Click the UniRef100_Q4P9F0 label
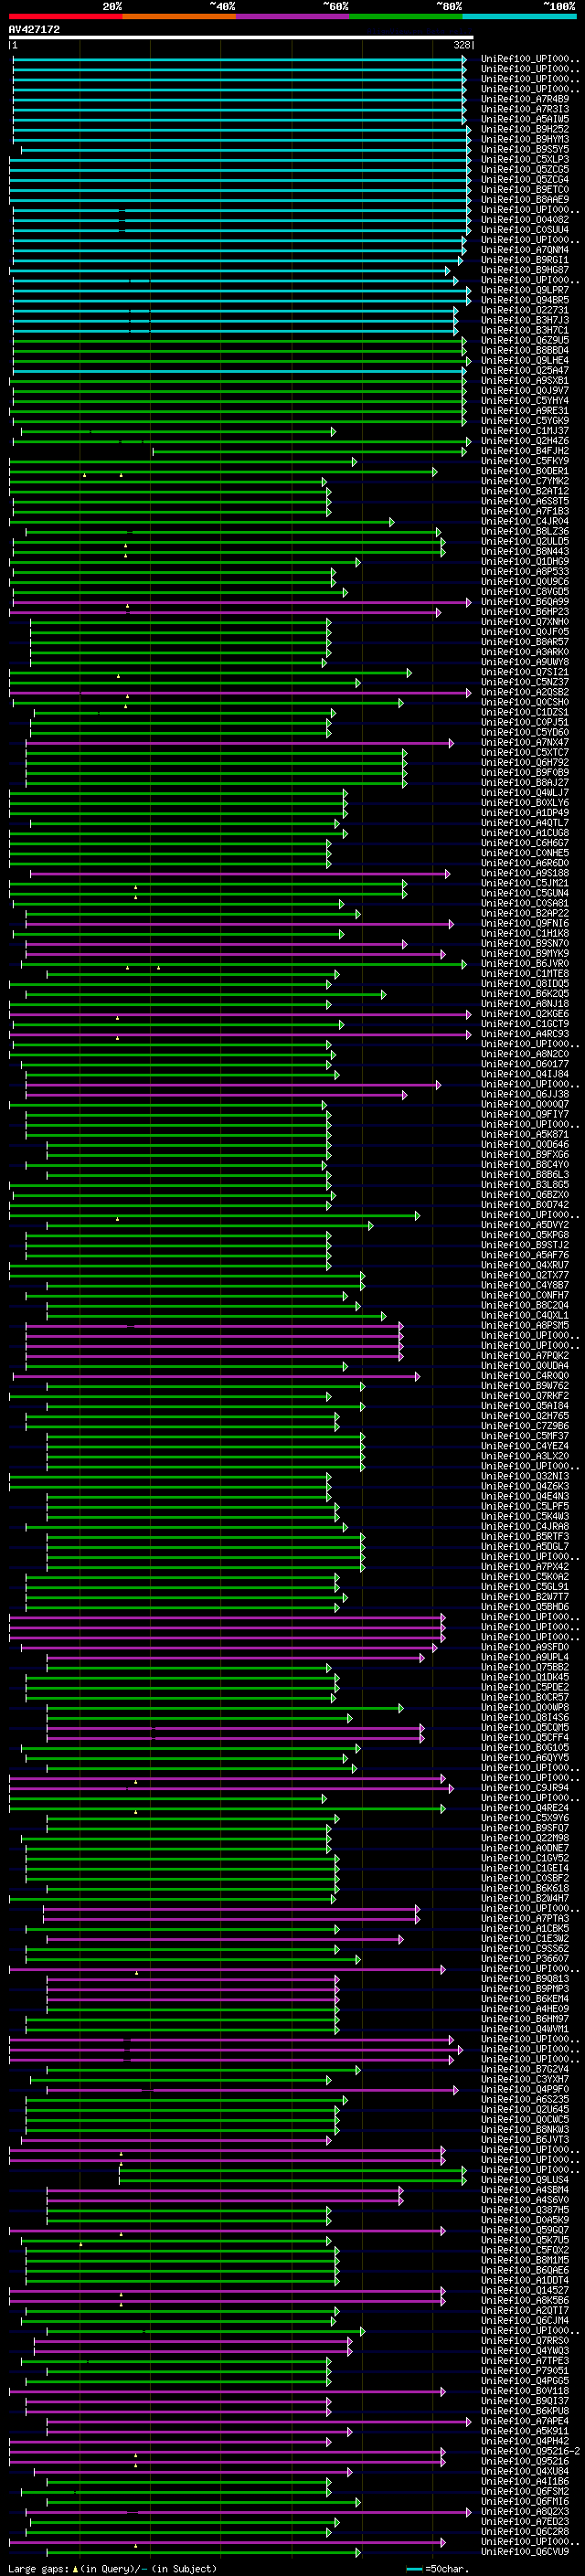 click(525, 2090)
